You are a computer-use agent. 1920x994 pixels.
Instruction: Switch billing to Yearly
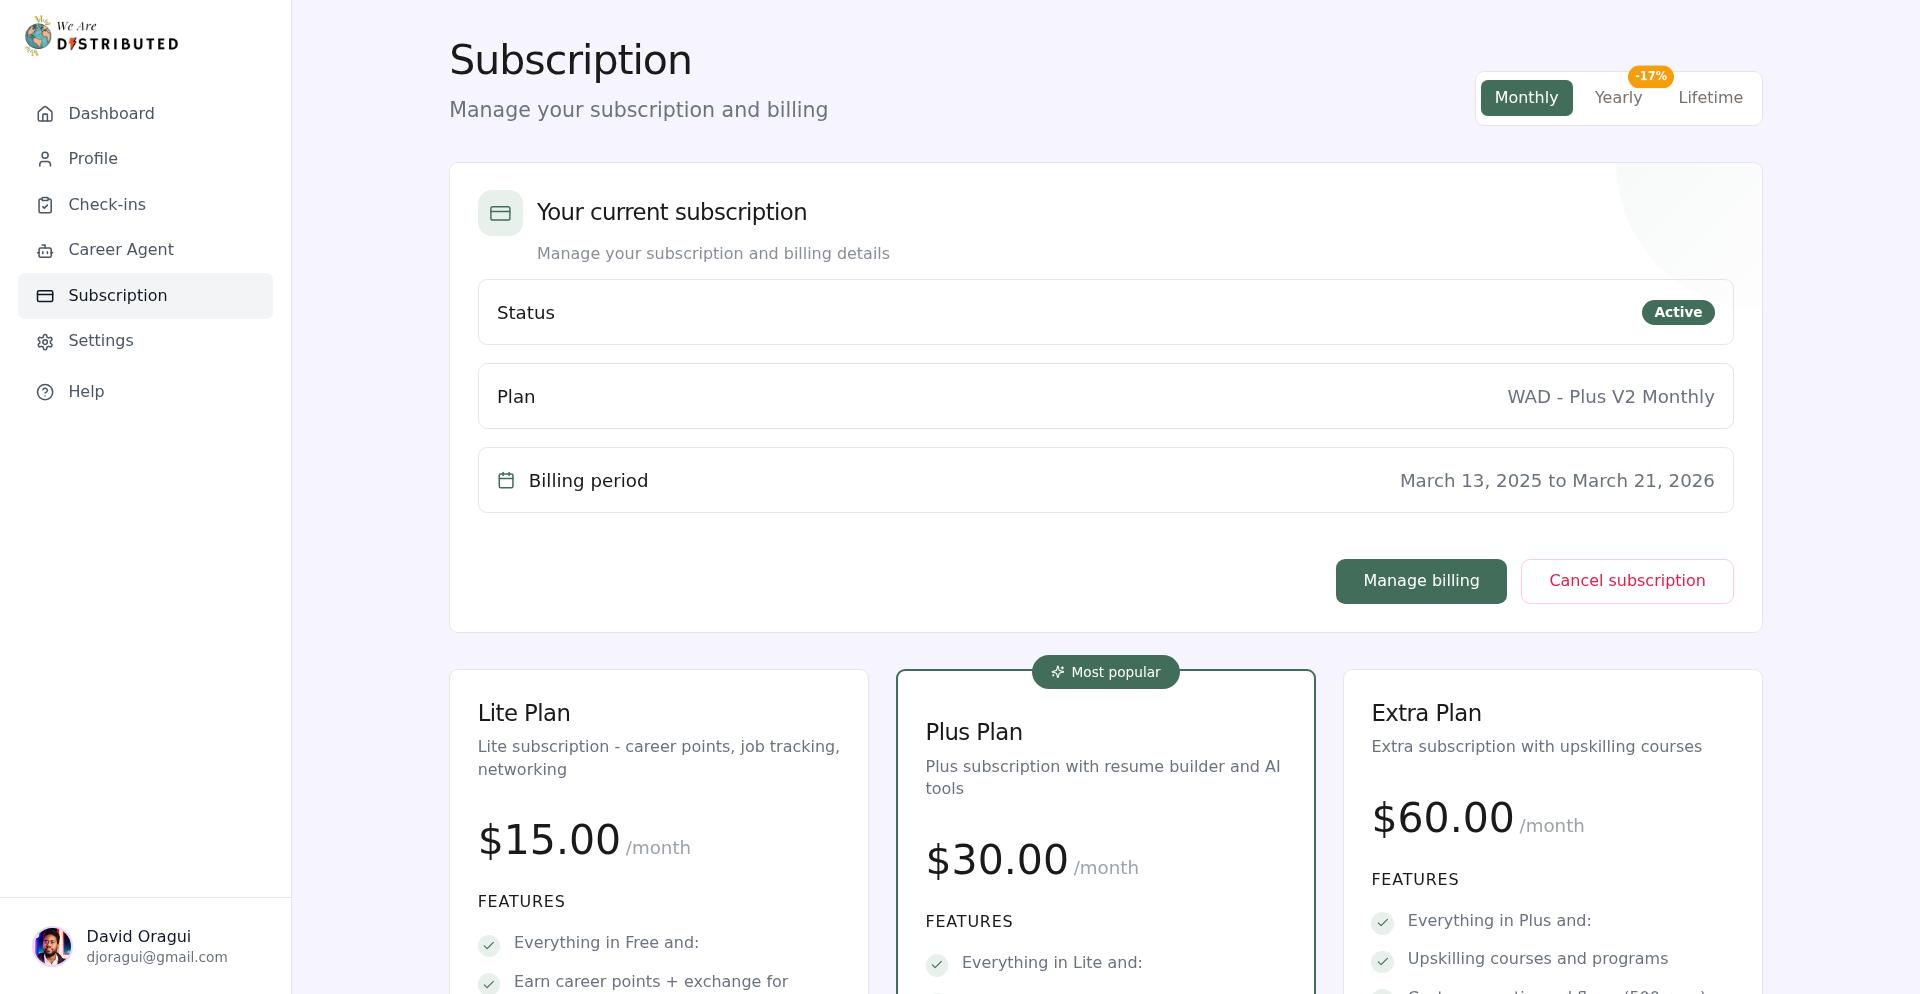click(x=1617, y=97)
